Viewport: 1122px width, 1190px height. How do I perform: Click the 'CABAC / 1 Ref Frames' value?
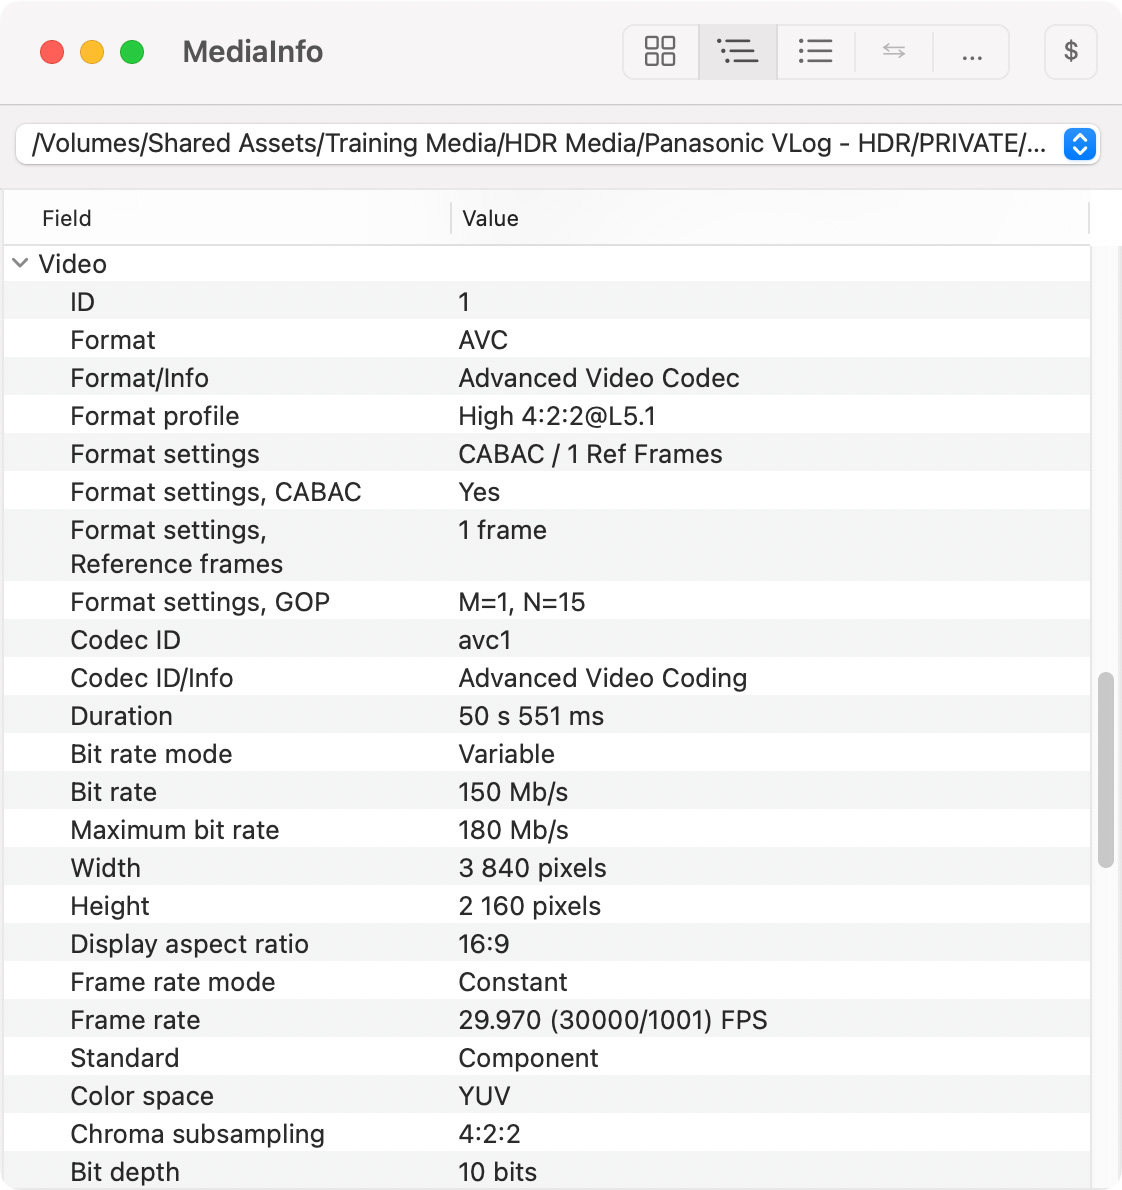591,454
